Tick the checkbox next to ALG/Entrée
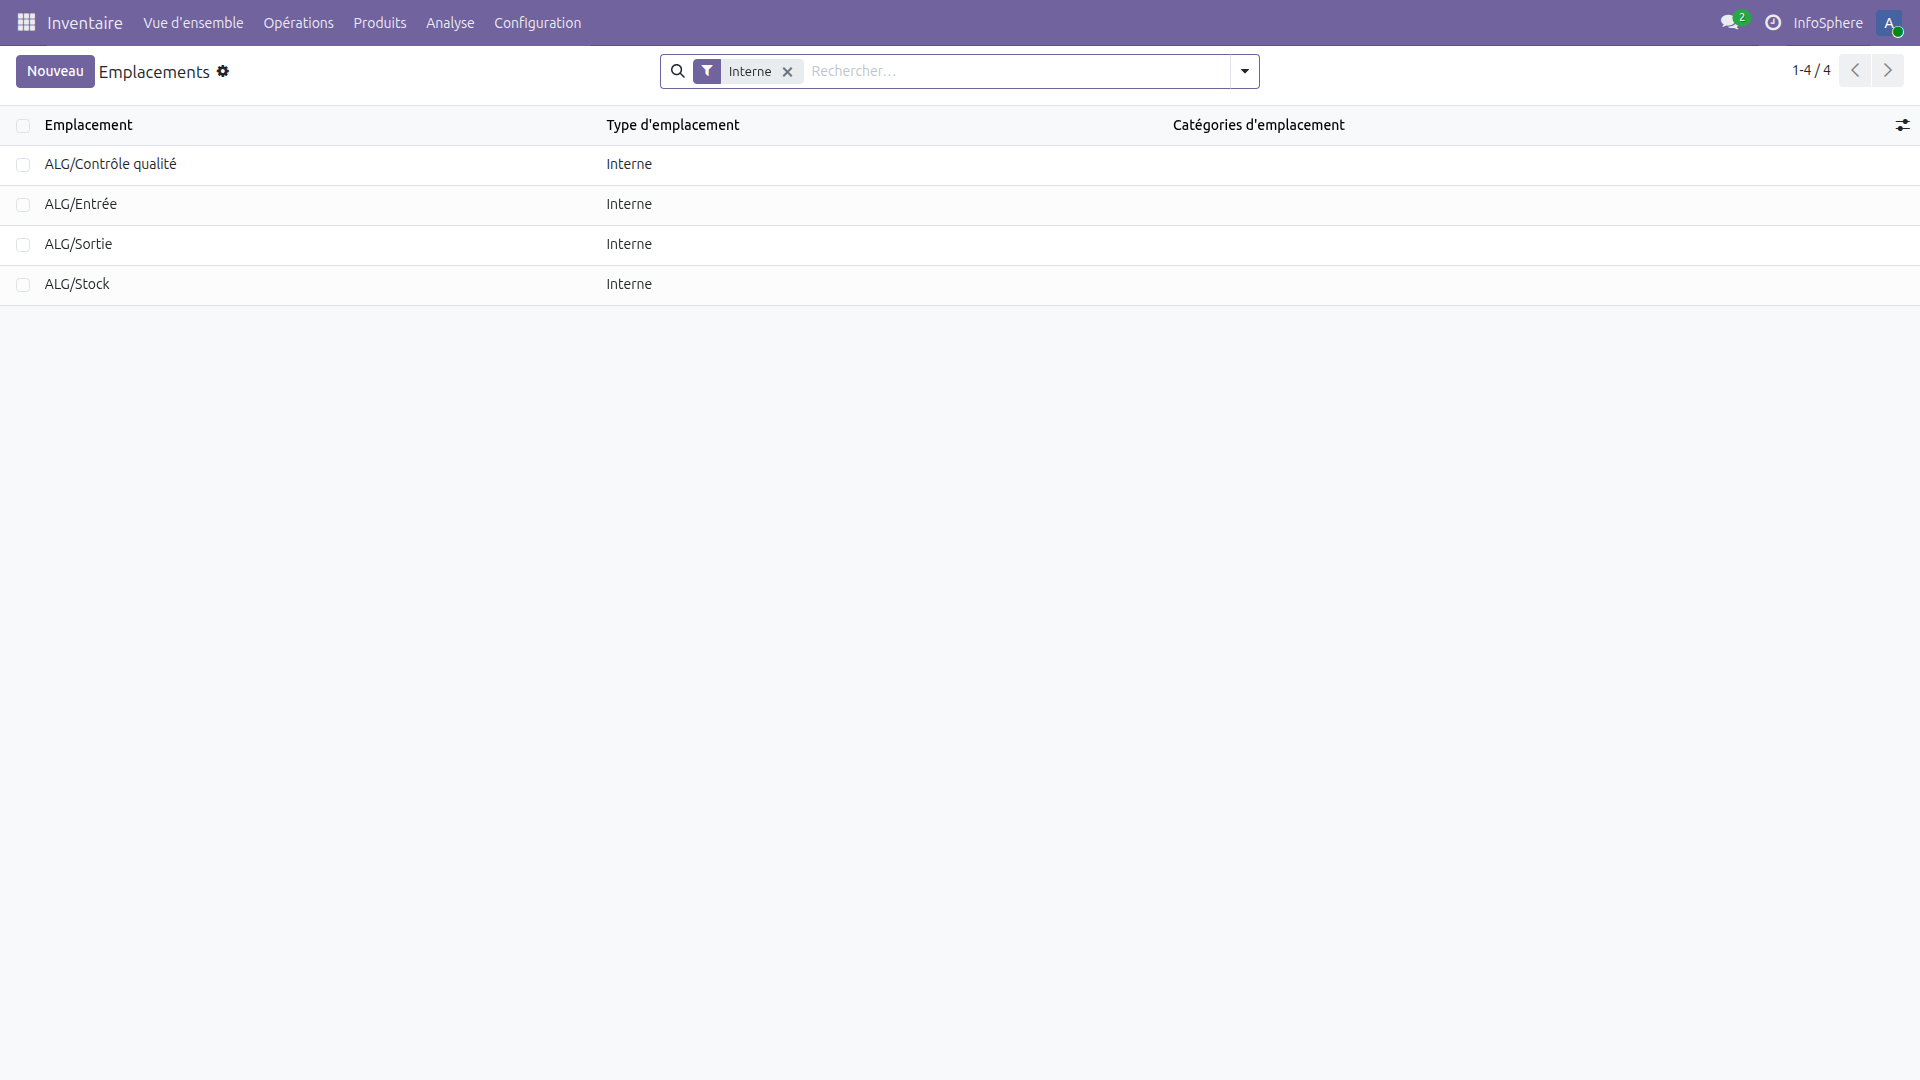This screenshot has height=1080, width=1920. pyautogui.click(x=23, y=204)
